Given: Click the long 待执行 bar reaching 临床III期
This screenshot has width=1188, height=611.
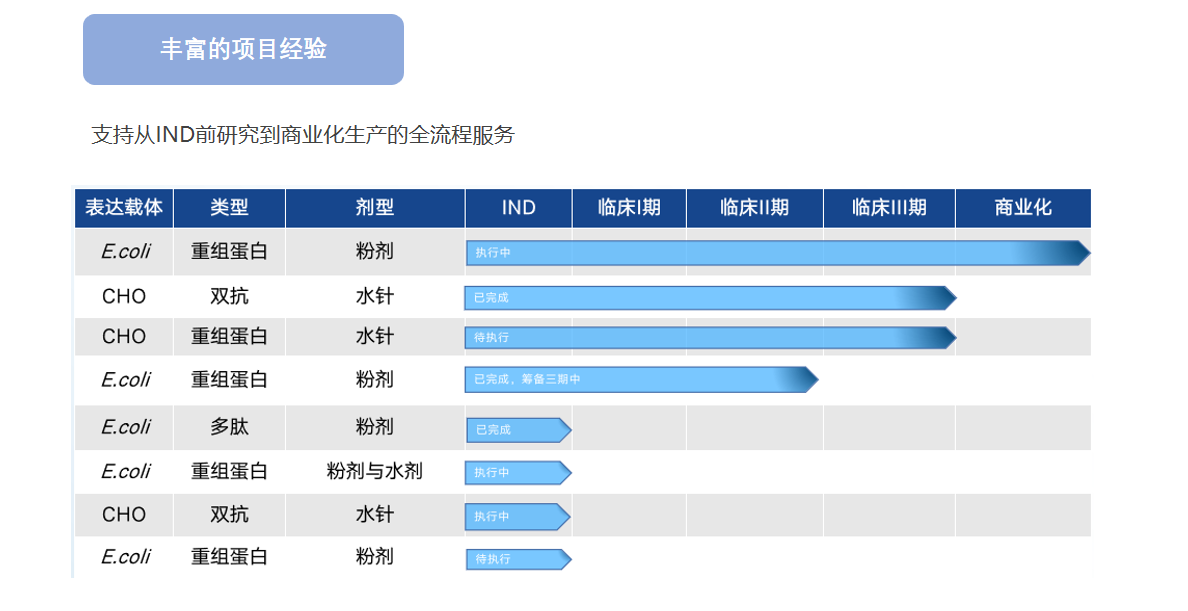Looking at the screenshot, I should [x=708, y=338].
